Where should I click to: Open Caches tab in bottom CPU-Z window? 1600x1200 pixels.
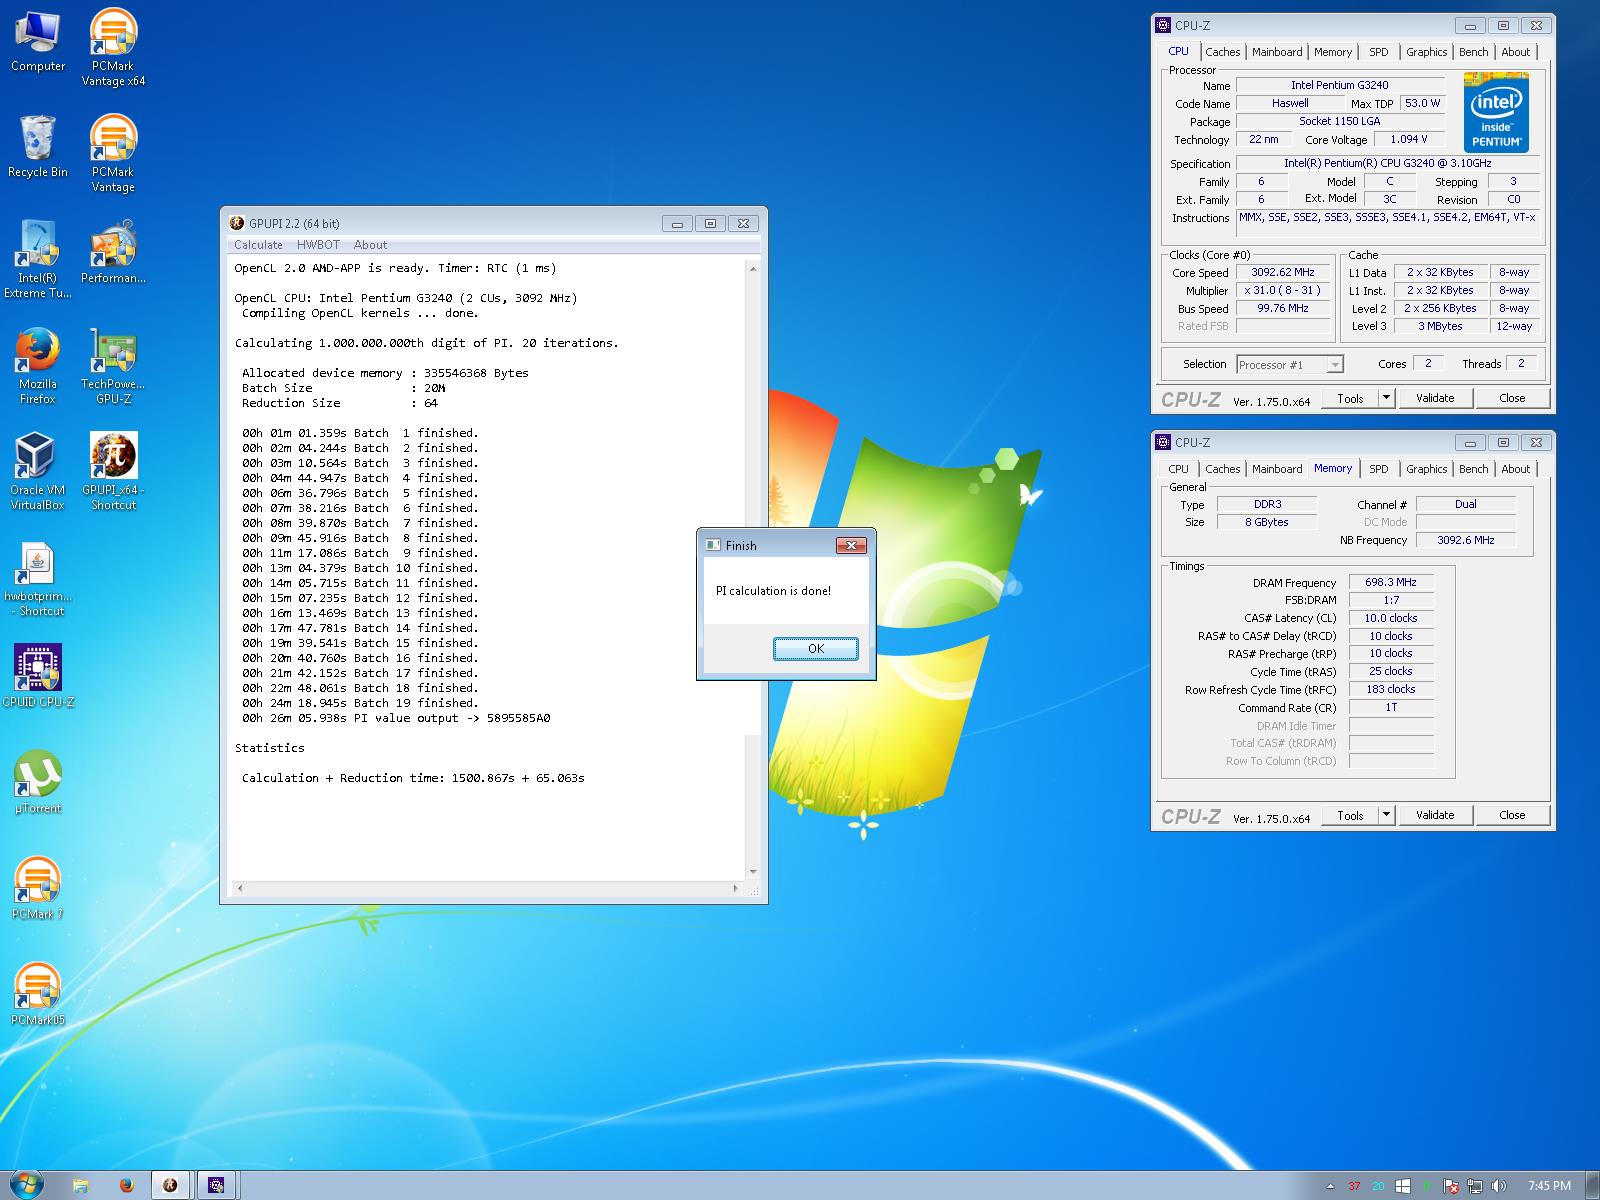[x=1222, y=469]
